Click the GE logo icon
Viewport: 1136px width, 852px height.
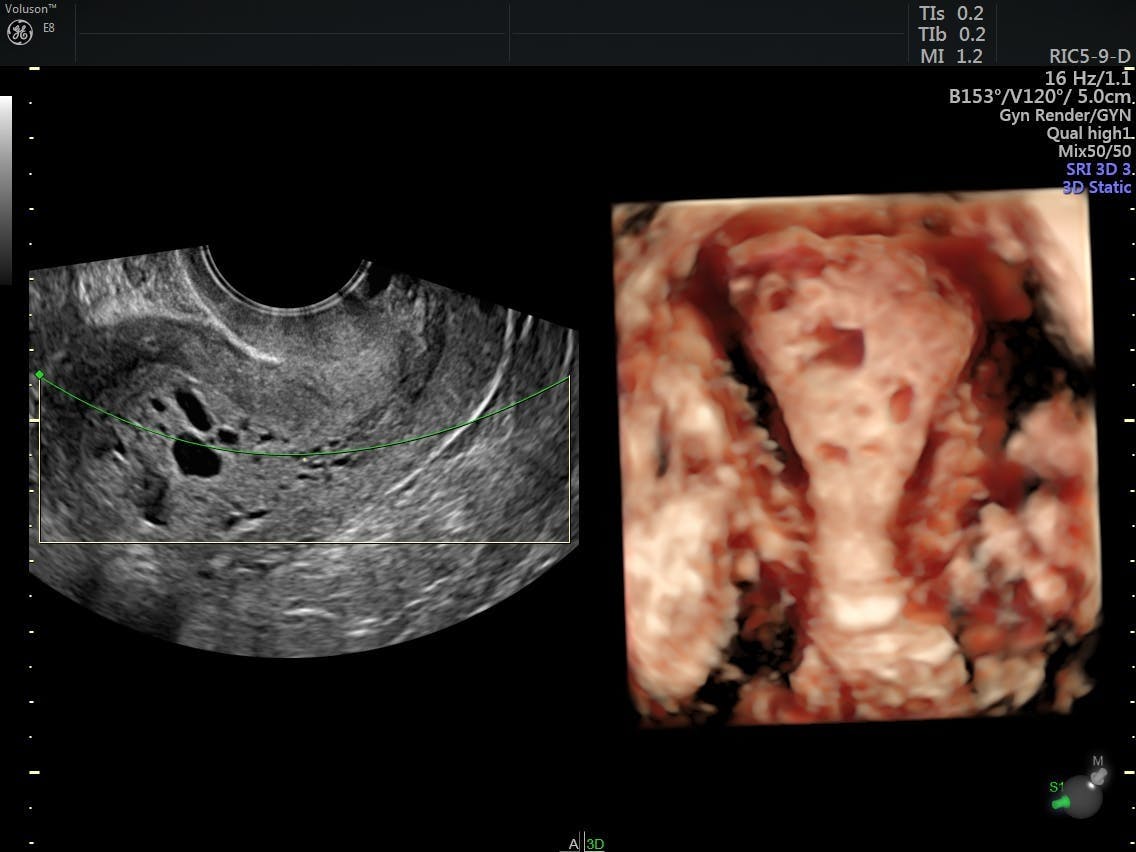(20, 32)
